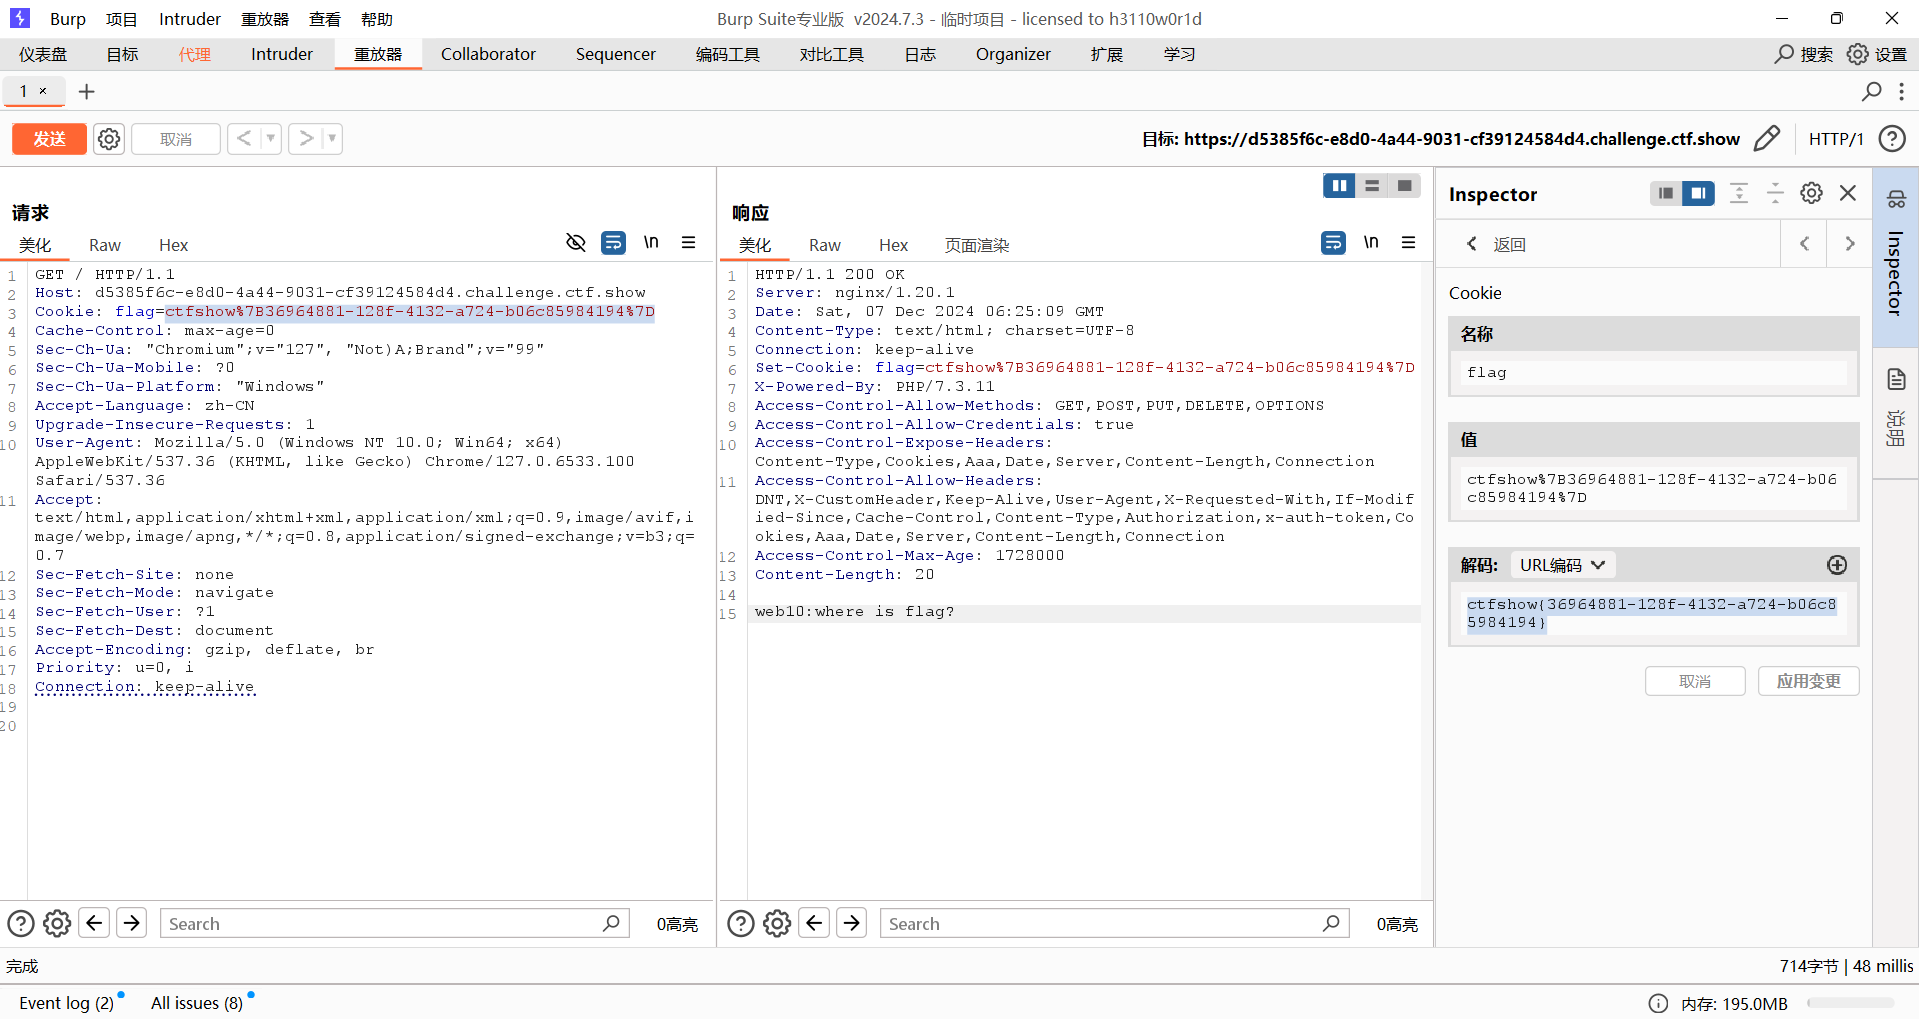Image resolution: width=1920 pixels, height=1020 pixels.
Task: Add a new Repeater tab with plus
Action: (x=87, y=92)
